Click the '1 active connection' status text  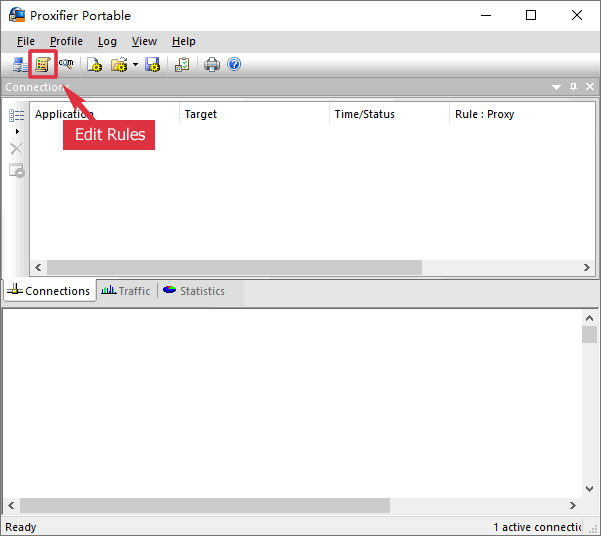pos(537,527)
